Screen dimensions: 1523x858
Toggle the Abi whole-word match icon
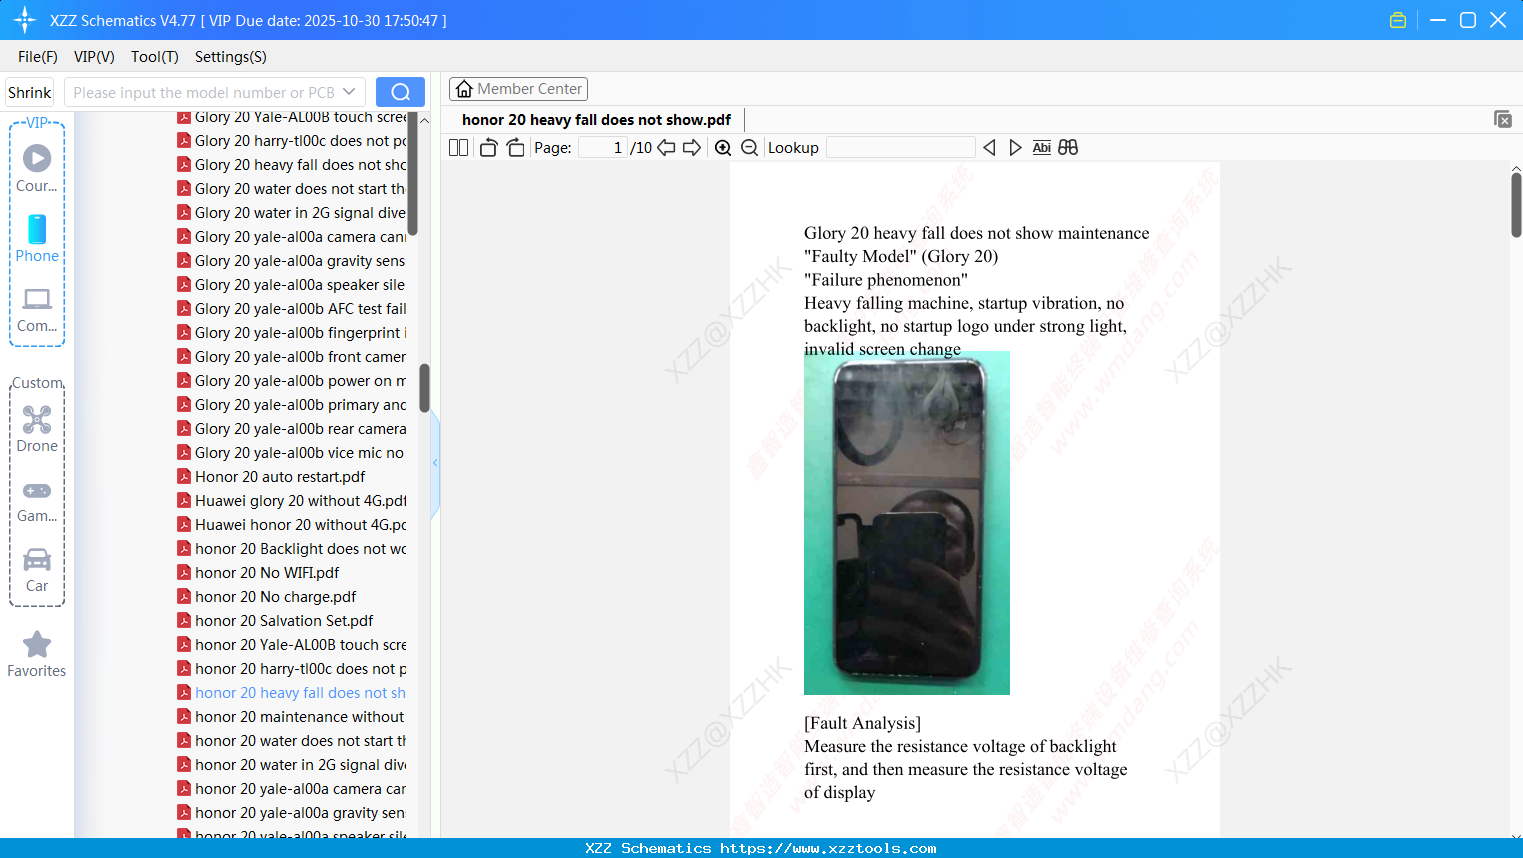[x=1041, y=148]
